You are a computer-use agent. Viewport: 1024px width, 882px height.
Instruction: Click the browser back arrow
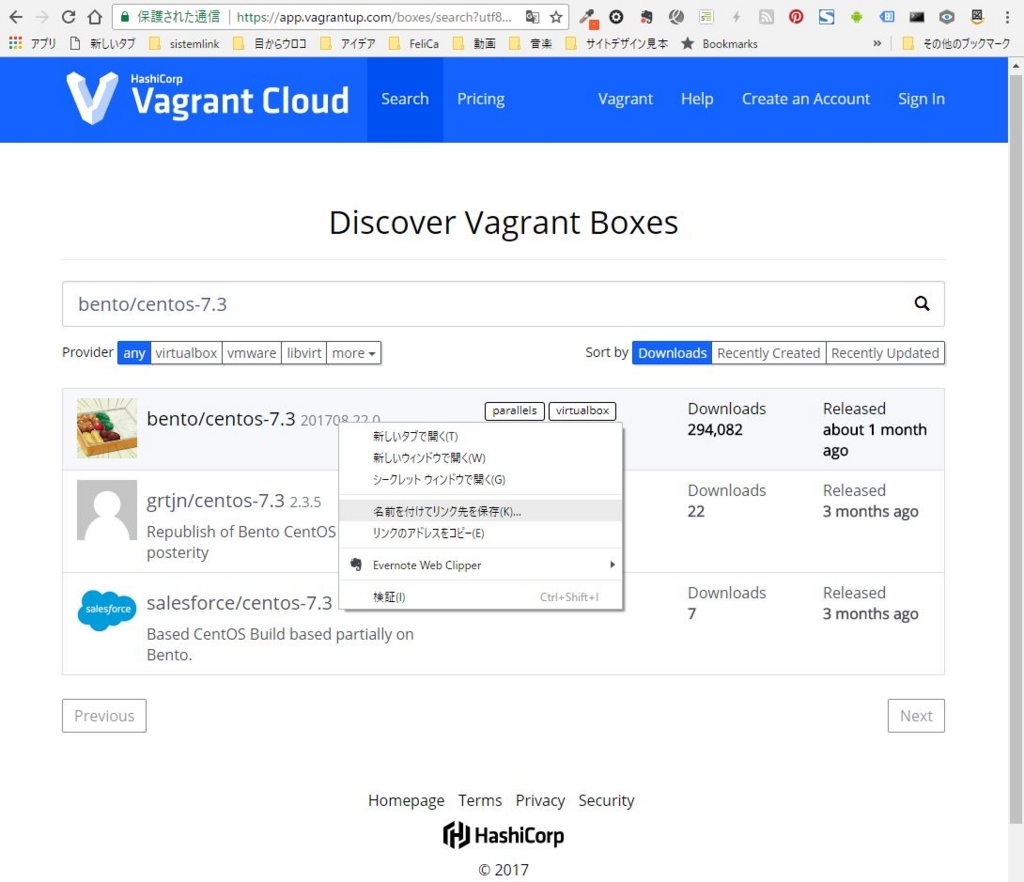16,17
